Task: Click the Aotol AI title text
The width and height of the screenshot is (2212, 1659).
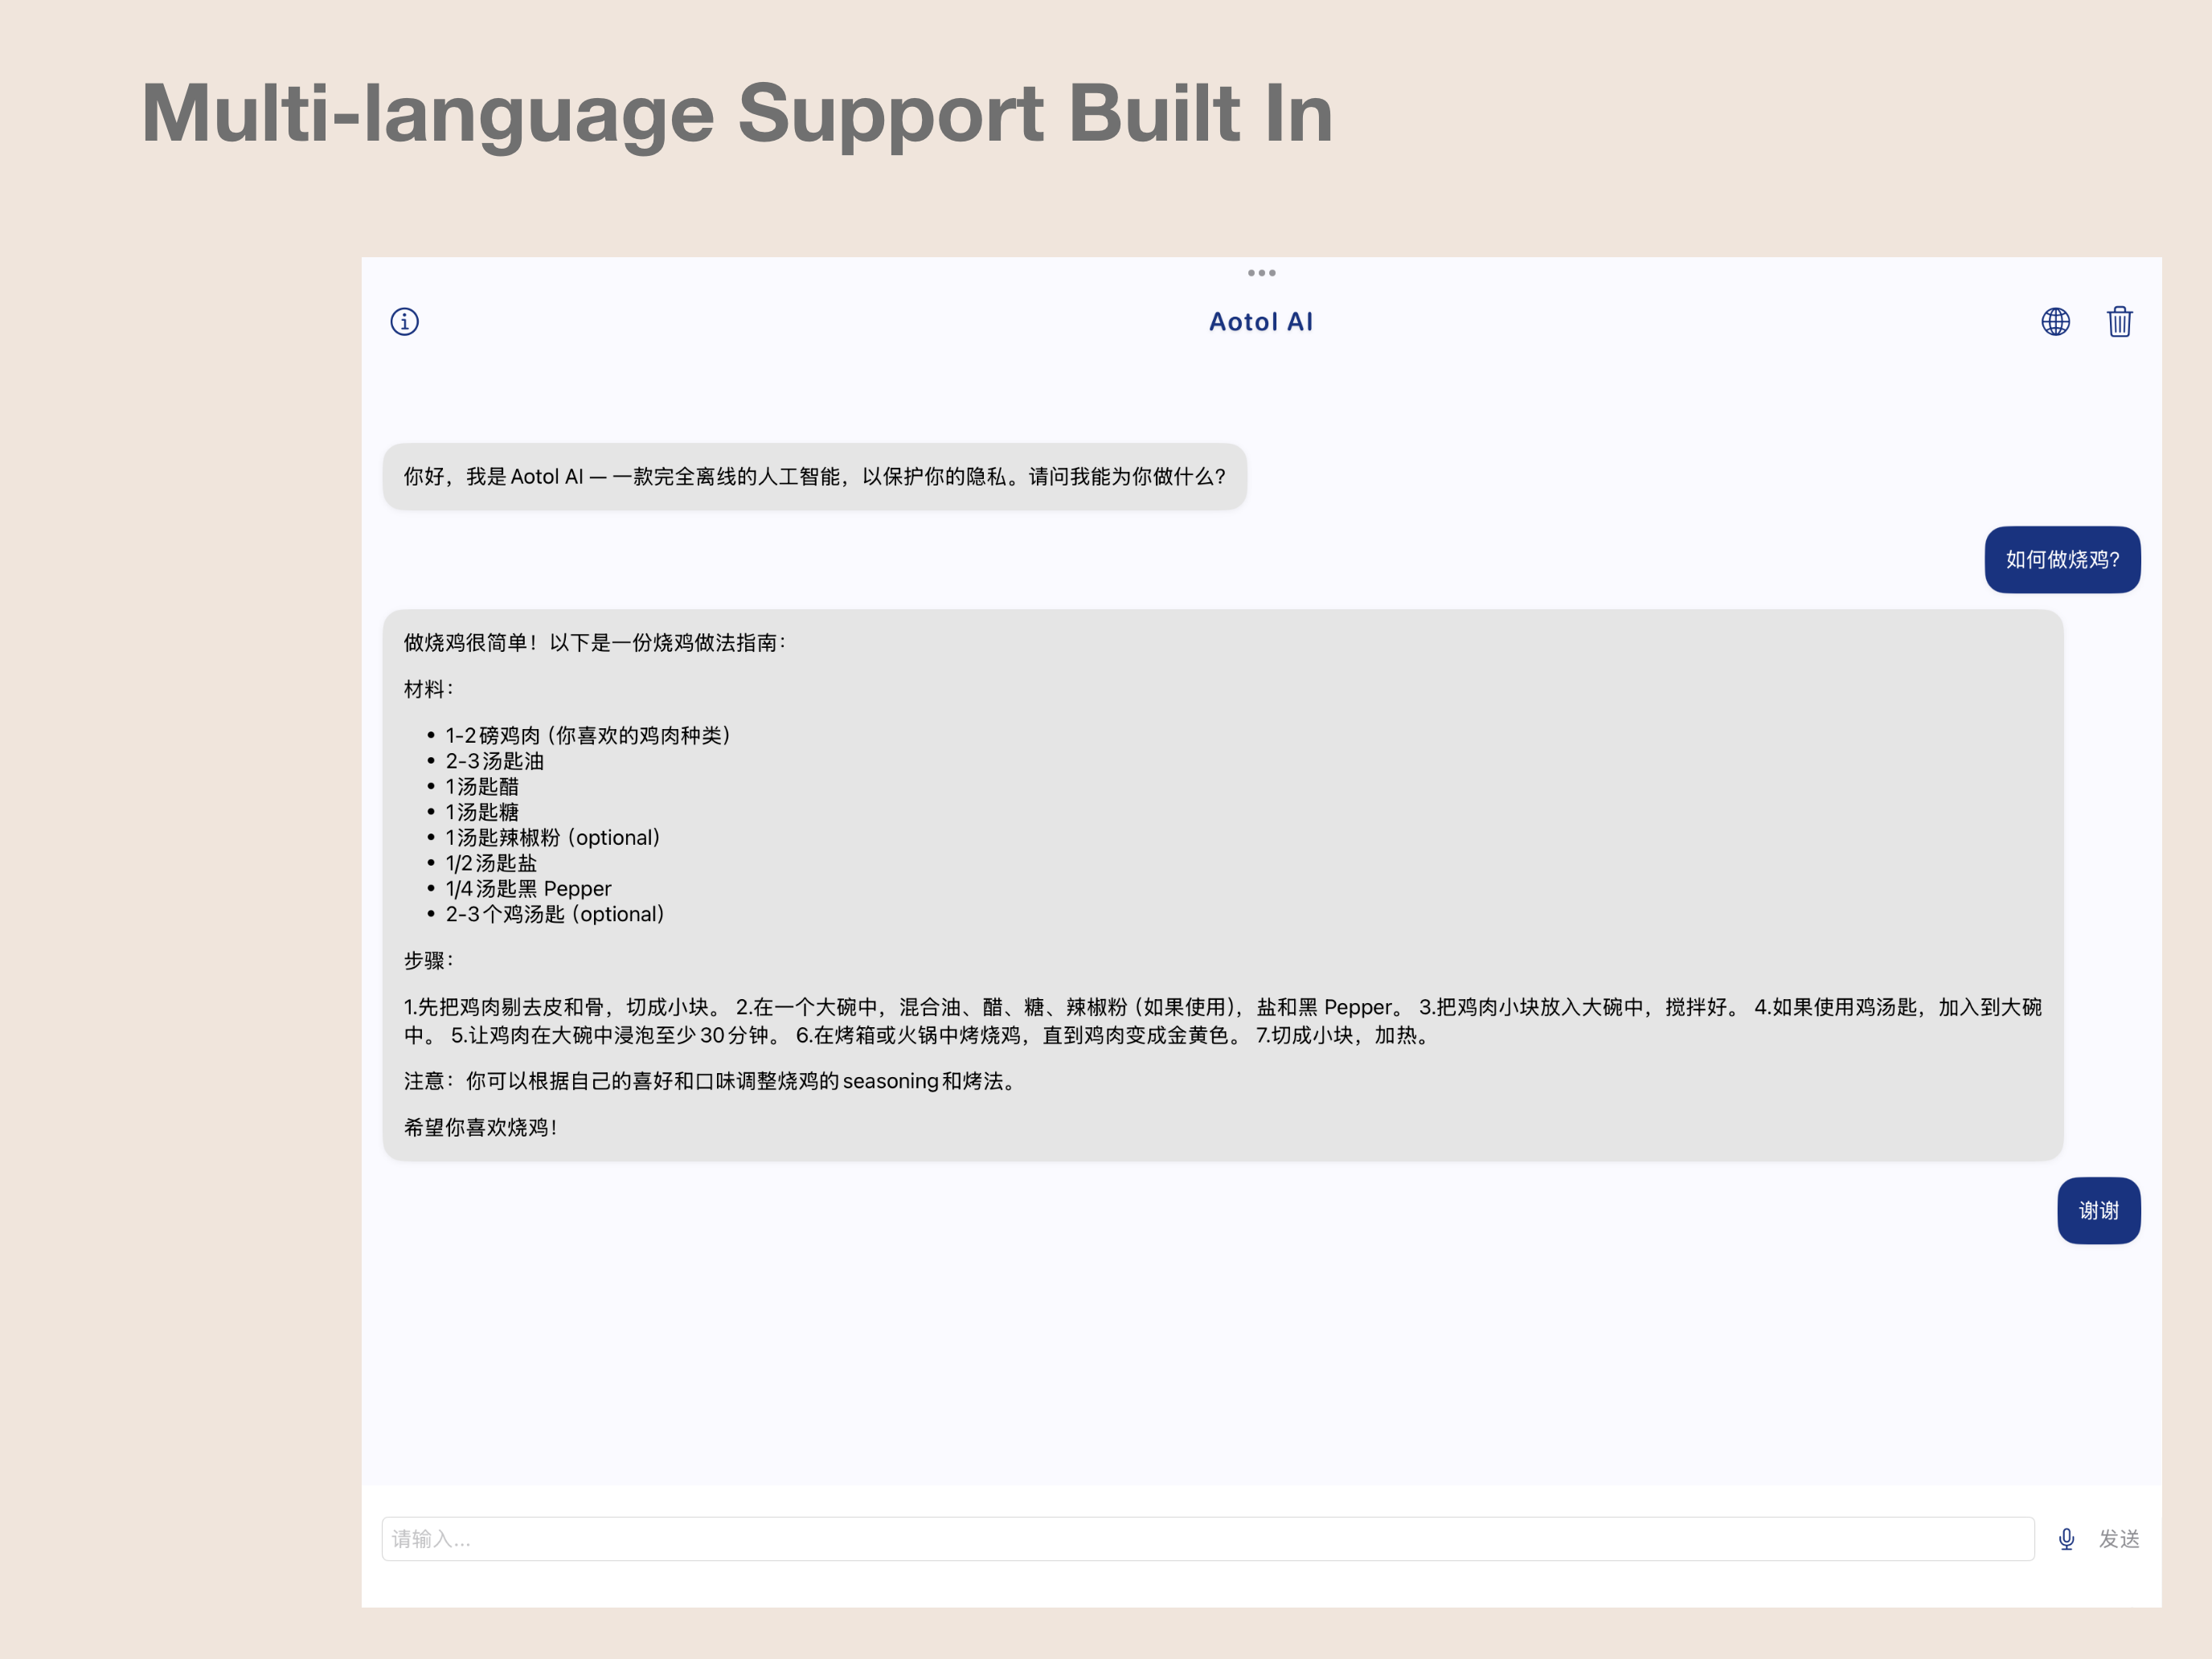Action: pos(1261,322)
